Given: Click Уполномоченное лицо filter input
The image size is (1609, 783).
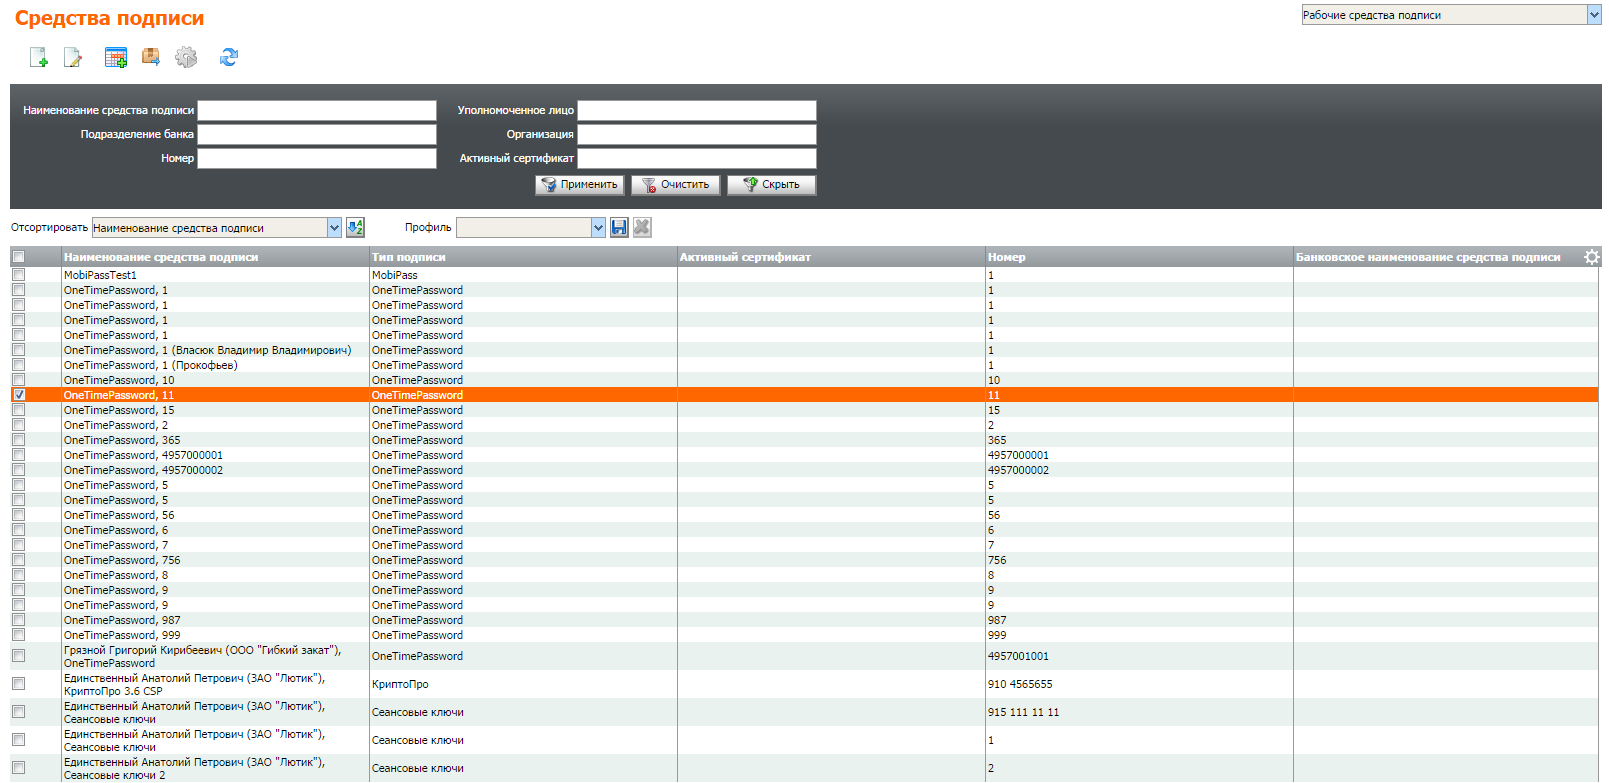Looking at the screenshot, I should tap(697, 111).
